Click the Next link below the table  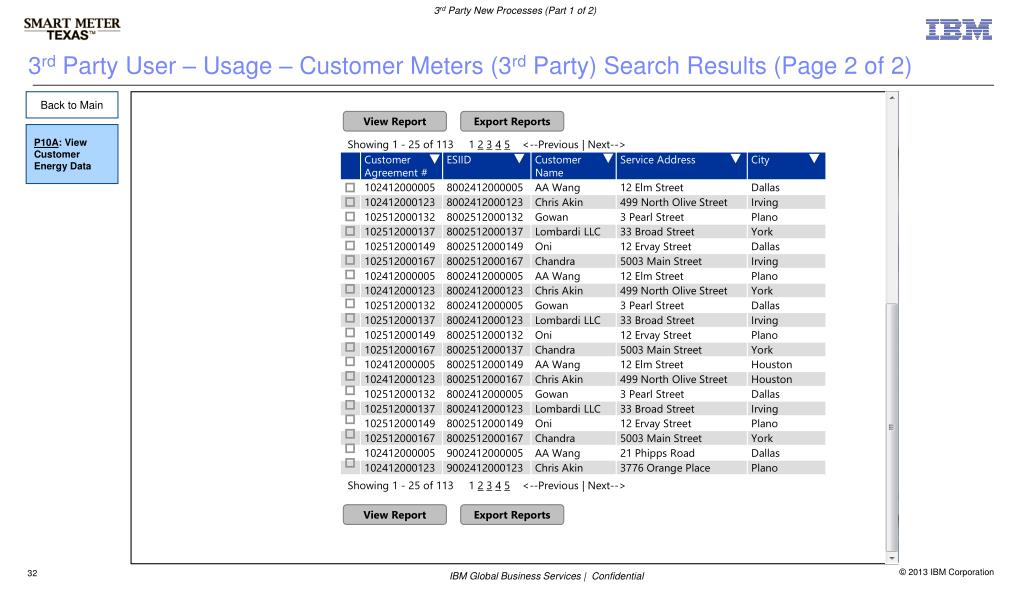pos(606,486)
